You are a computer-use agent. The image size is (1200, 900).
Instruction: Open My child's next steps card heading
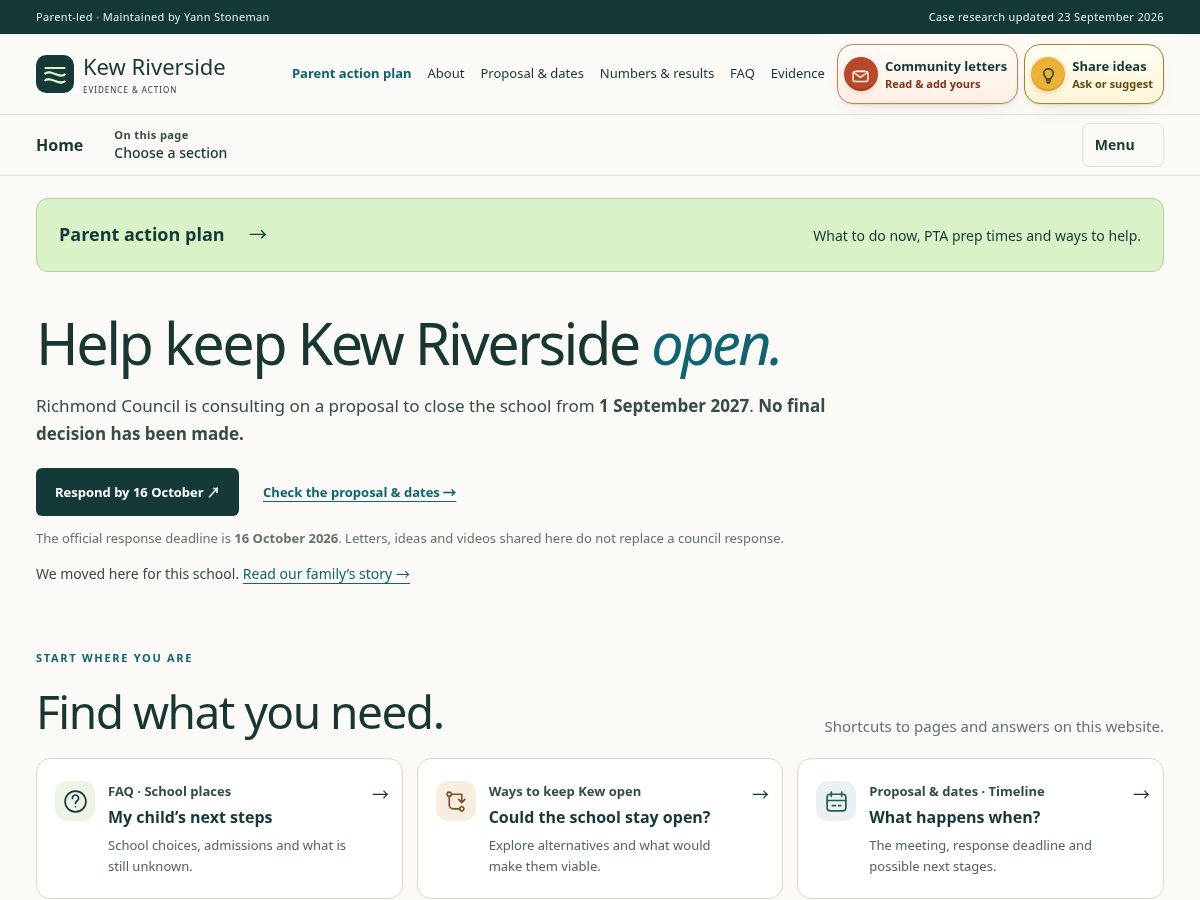[x=190, y=817]
